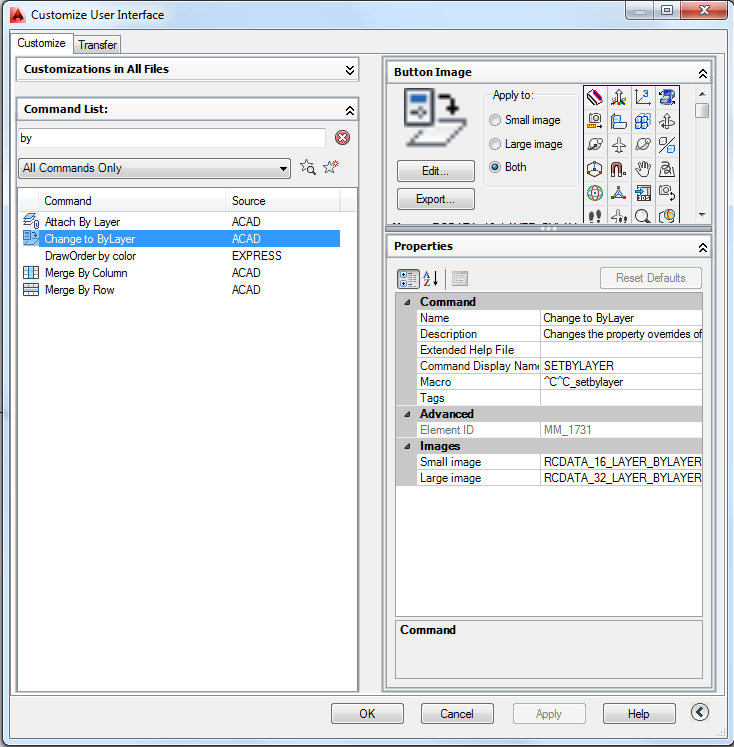
Task: Choose the 3D rotate arrow image
Action: (x=667, y=121)
